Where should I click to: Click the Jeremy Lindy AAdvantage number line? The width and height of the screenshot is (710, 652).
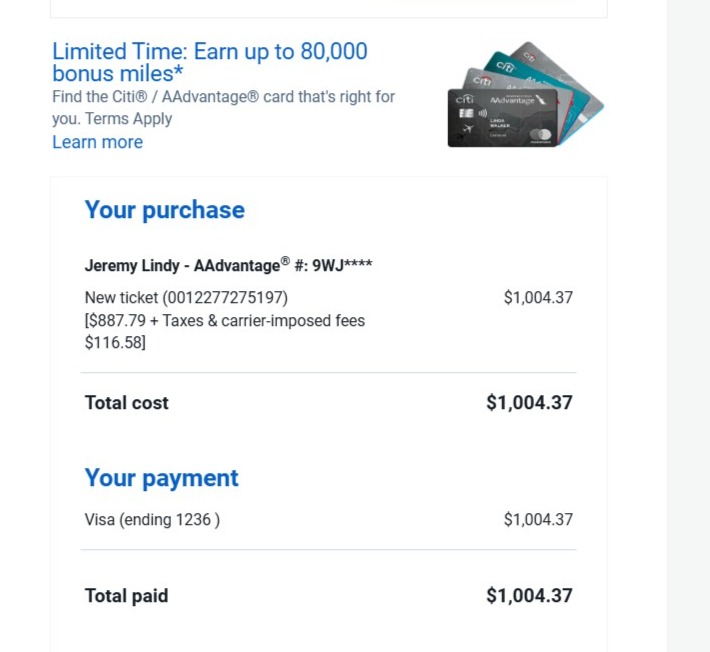coord(229,265)
